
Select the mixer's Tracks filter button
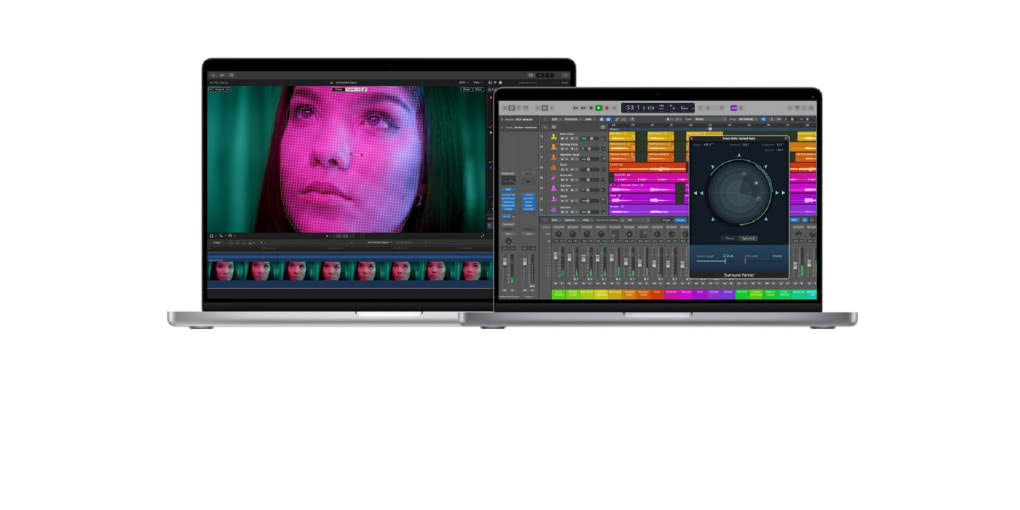point(680,220)
